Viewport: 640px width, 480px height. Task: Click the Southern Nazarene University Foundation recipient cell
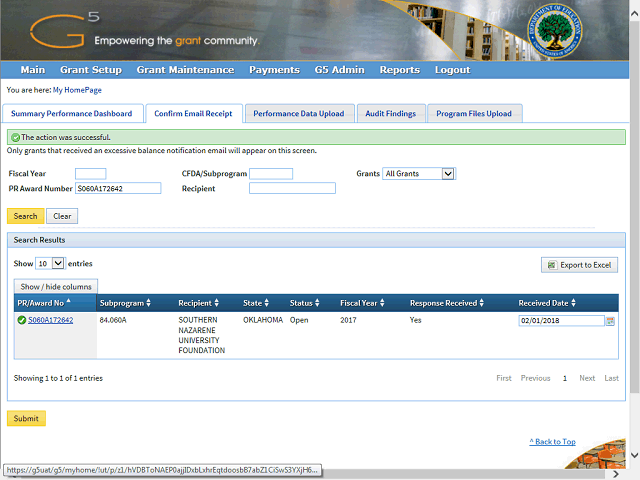(x=202, y=335)
